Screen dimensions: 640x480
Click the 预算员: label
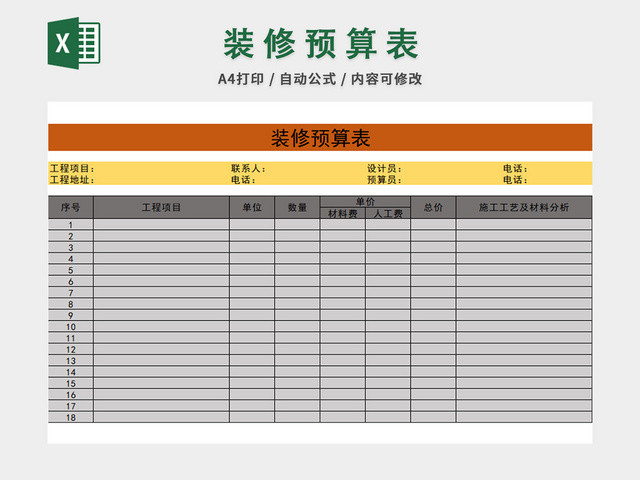click(384, 180)
